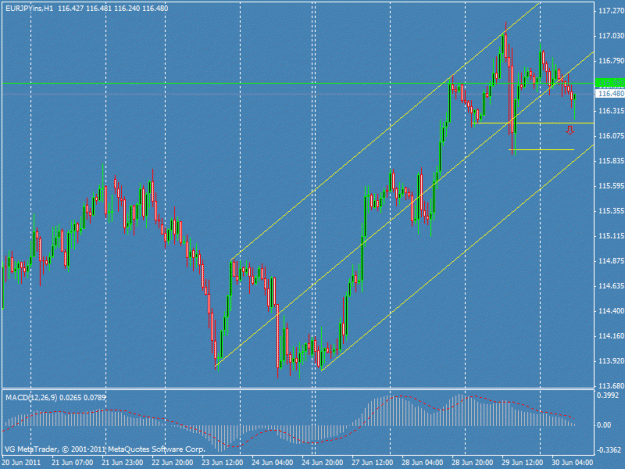
Task: Click price scale value 115.835
Action: [611, 161]
